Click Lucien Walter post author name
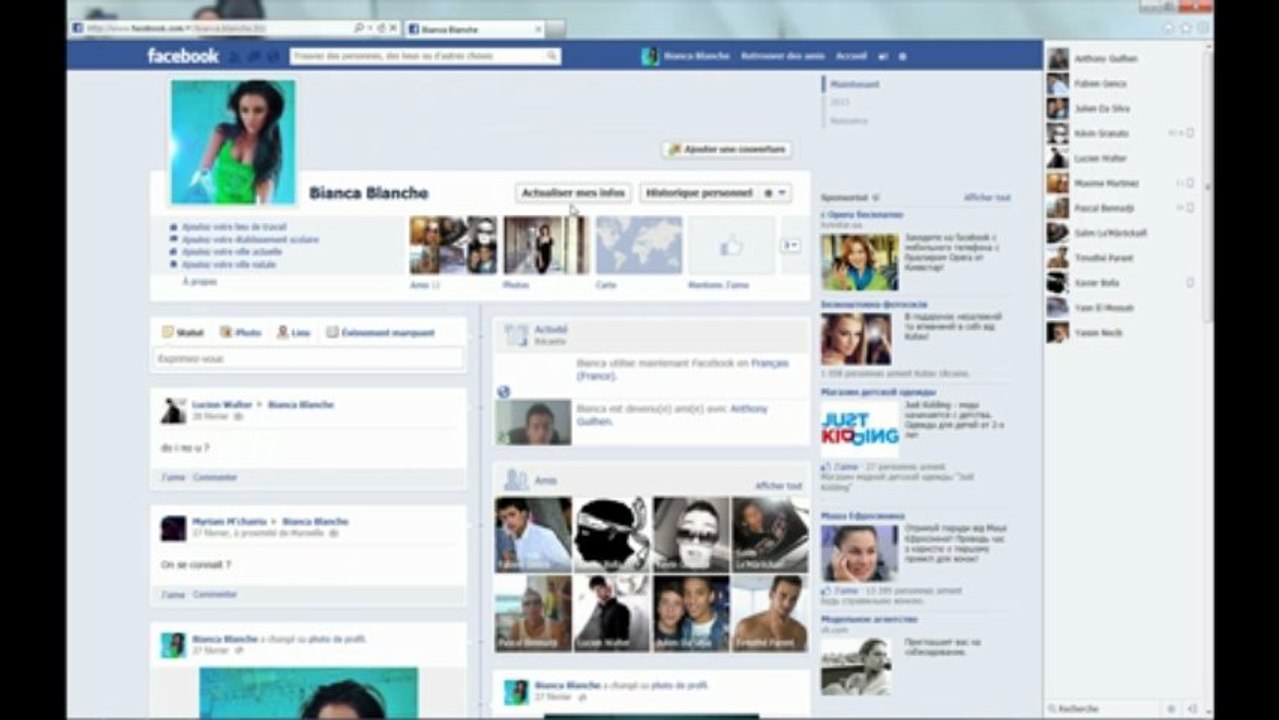The width and height of the screenshot is (1279, 720). click(222, 405)
